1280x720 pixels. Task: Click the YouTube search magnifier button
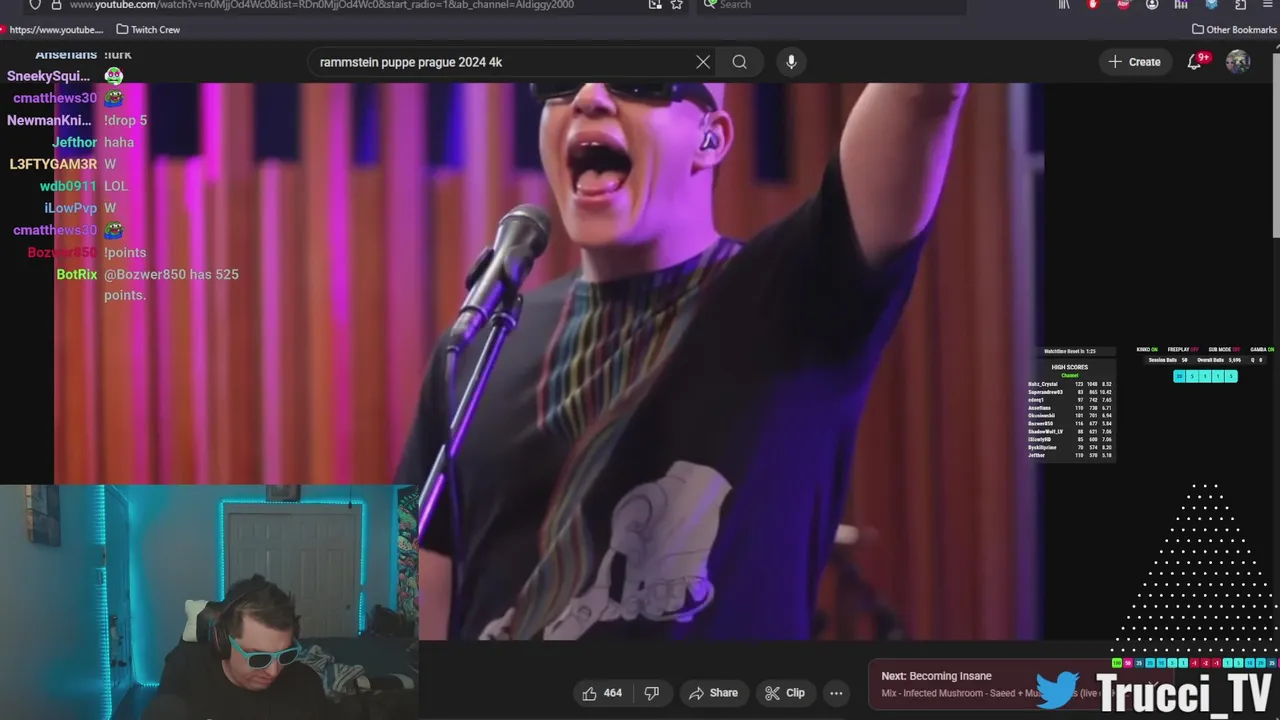[x=739, y=62]
